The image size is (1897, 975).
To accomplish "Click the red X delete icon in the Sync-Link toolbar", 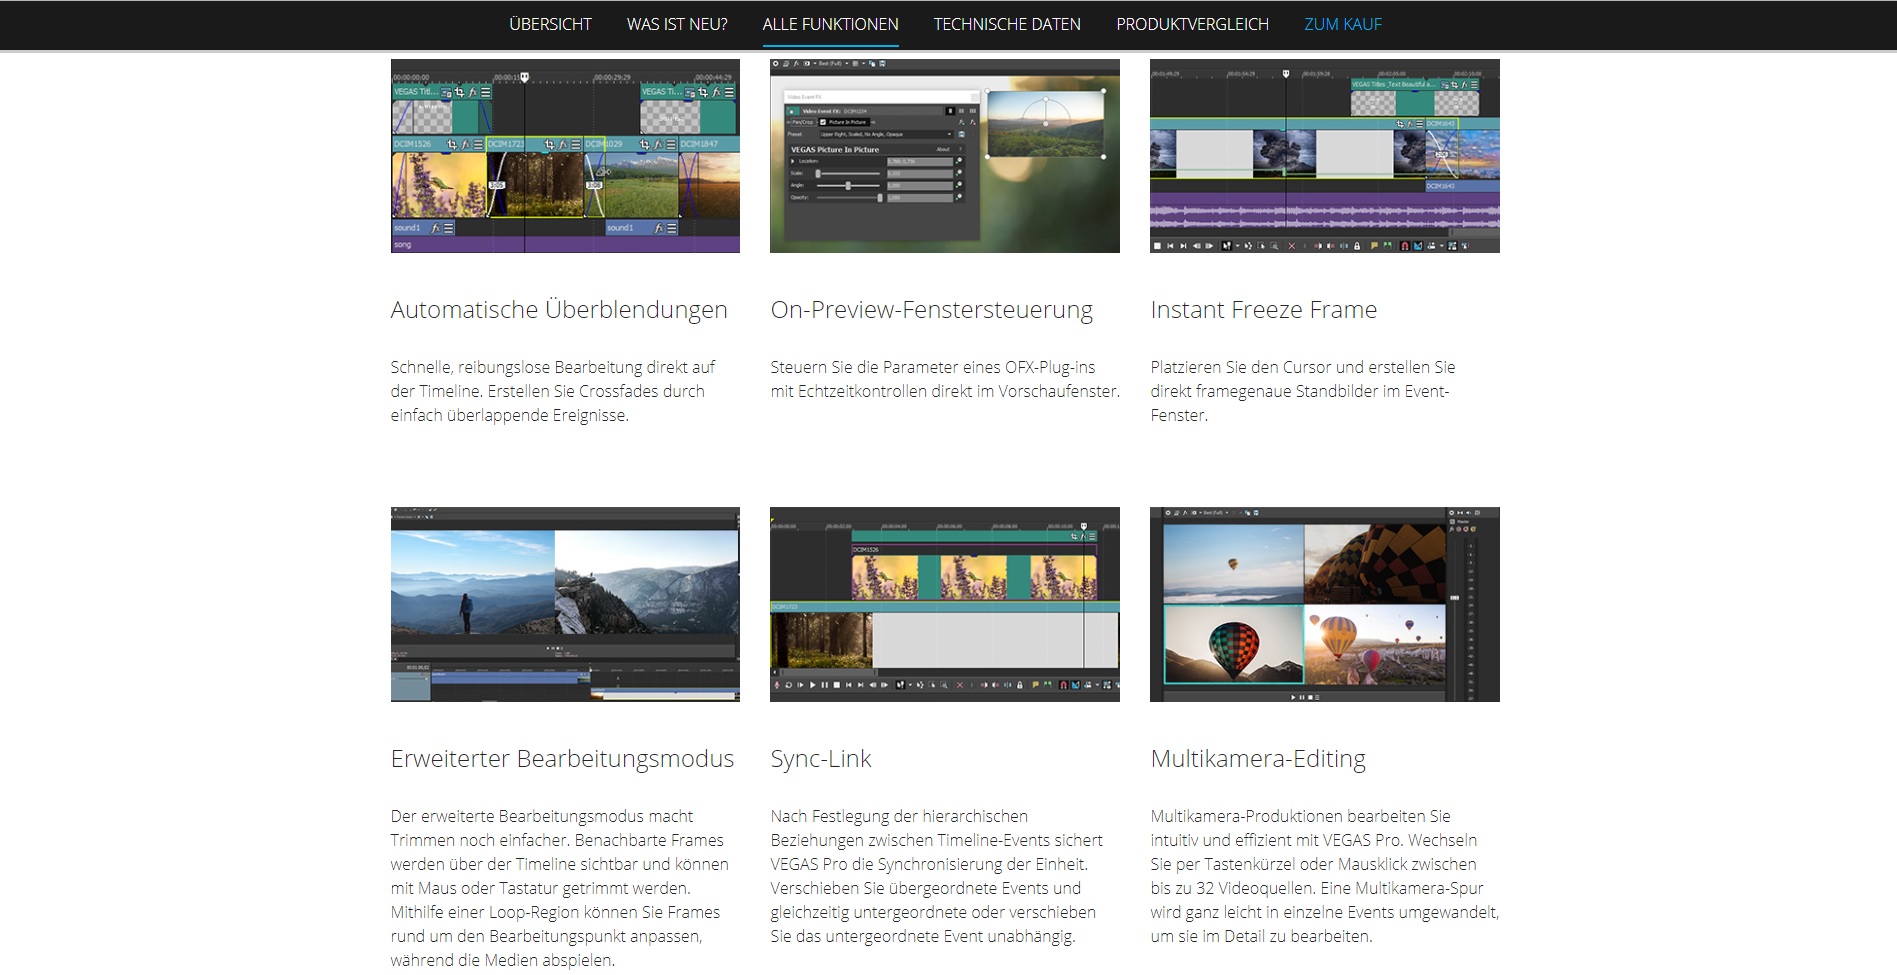I will [960, 686].
